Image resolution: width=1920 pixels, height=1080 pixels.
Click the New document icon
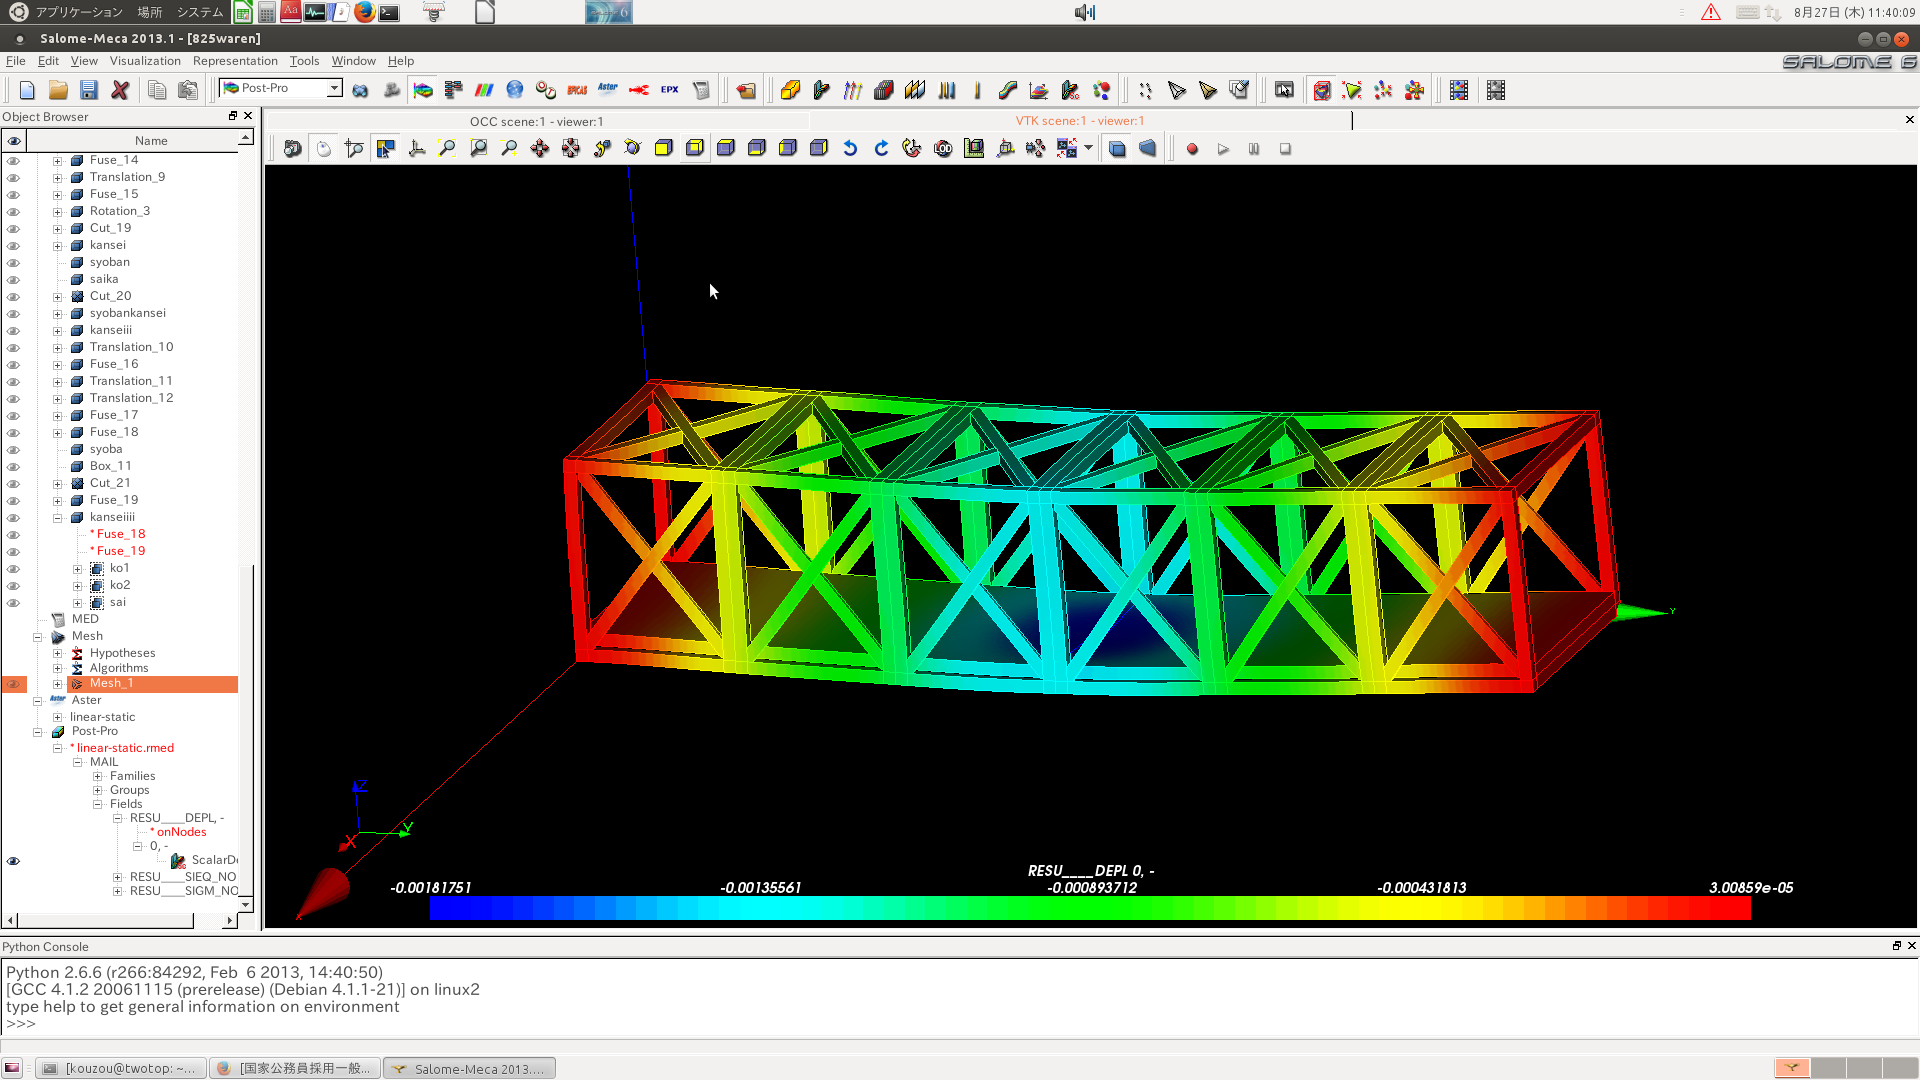(x=27, y=90)
